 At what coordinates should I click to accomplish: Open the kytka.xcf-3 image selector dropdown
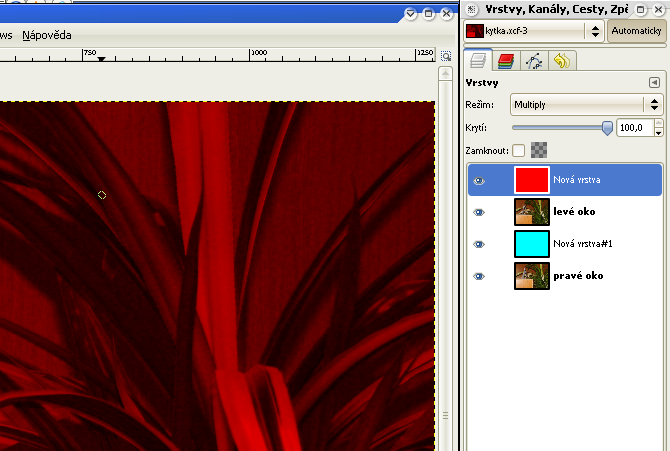coord(534,31)
